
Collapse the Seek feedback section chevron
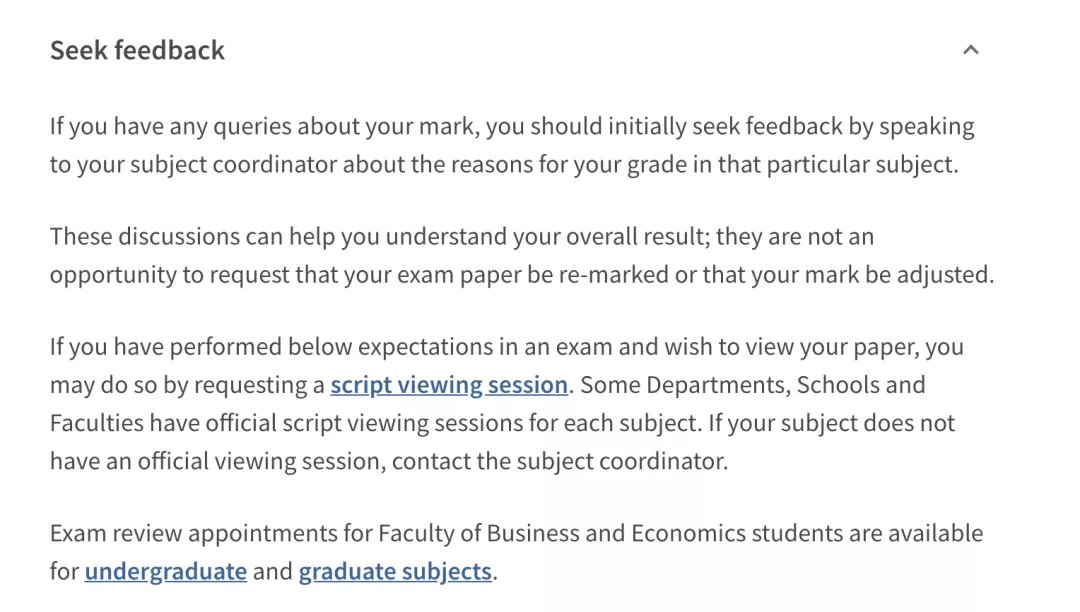(970, 50)
